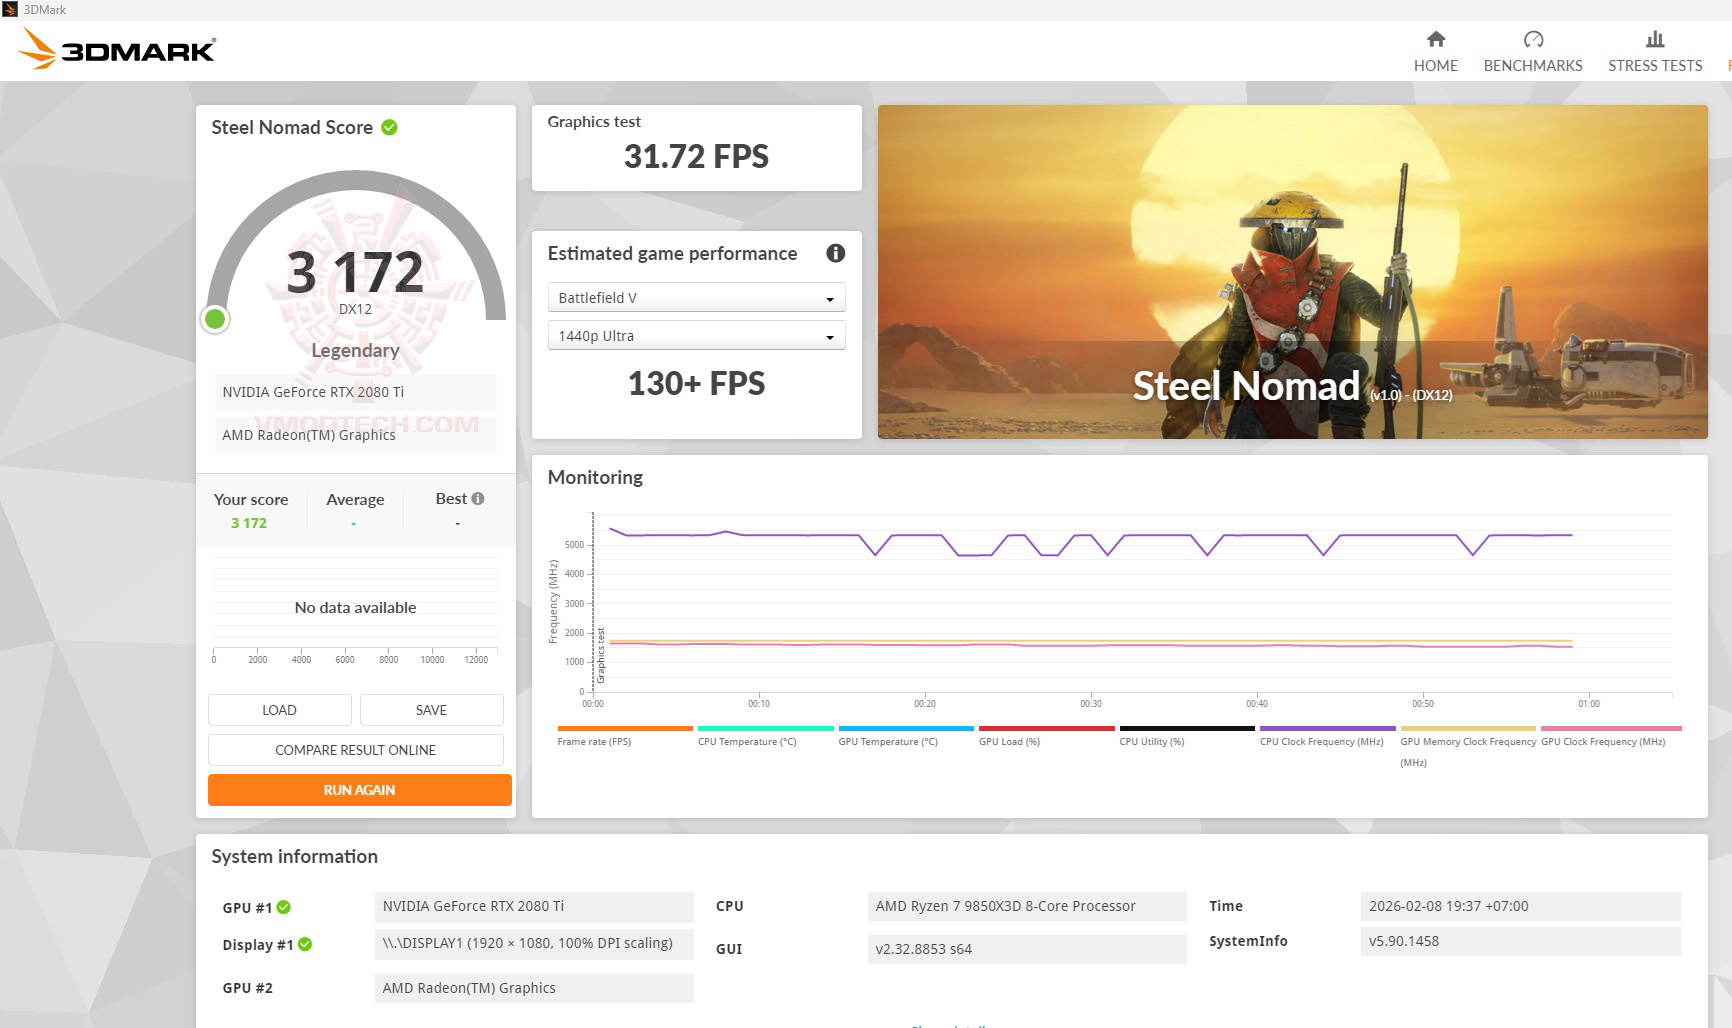Click the 00:30 time label on the chart axis
Screen dimensions: 1732x1028
(1091, 704)
